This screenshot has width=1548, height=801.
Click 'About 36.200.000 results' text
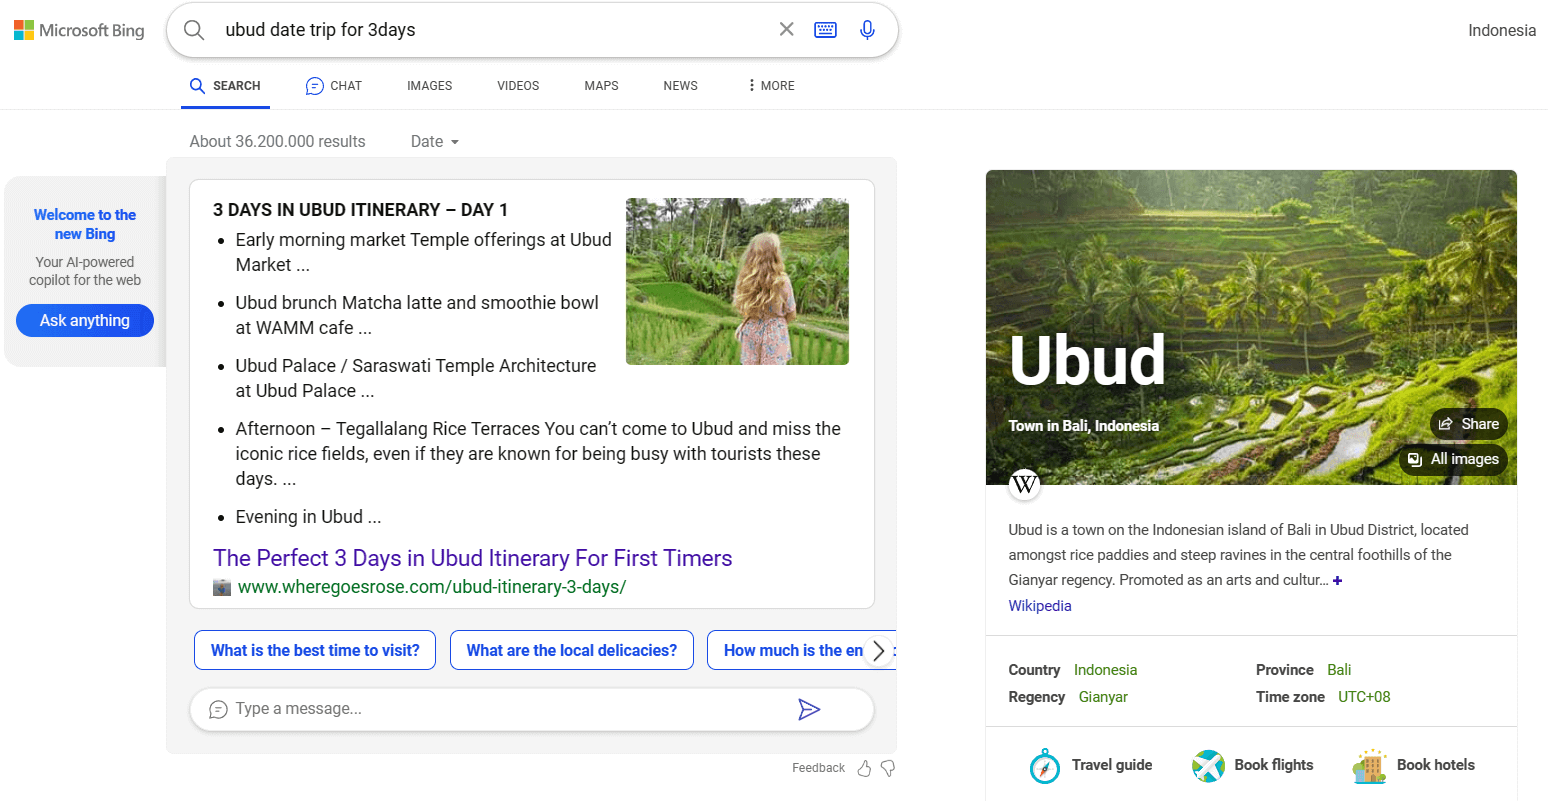tap(277, 142)
